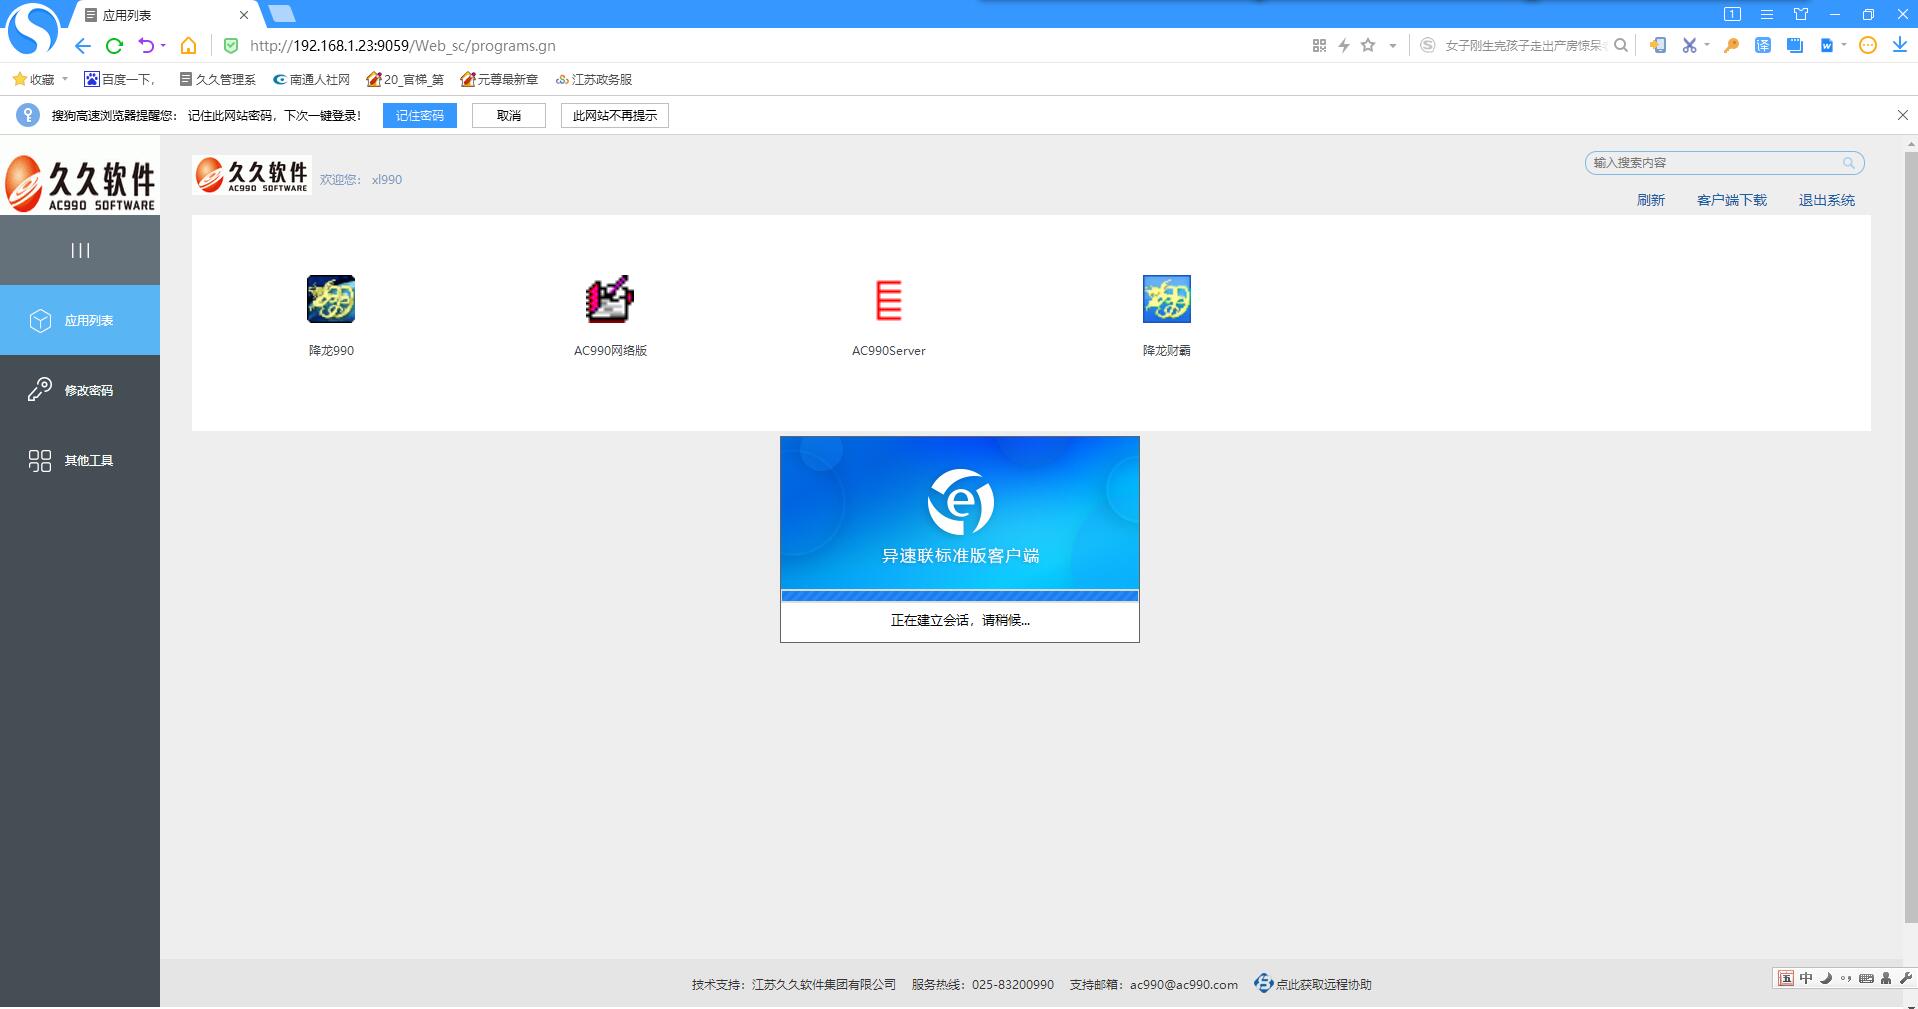Open the 百度一下 bookmark
Screen dimensions: 1918x1009
(x=119, y=79)
